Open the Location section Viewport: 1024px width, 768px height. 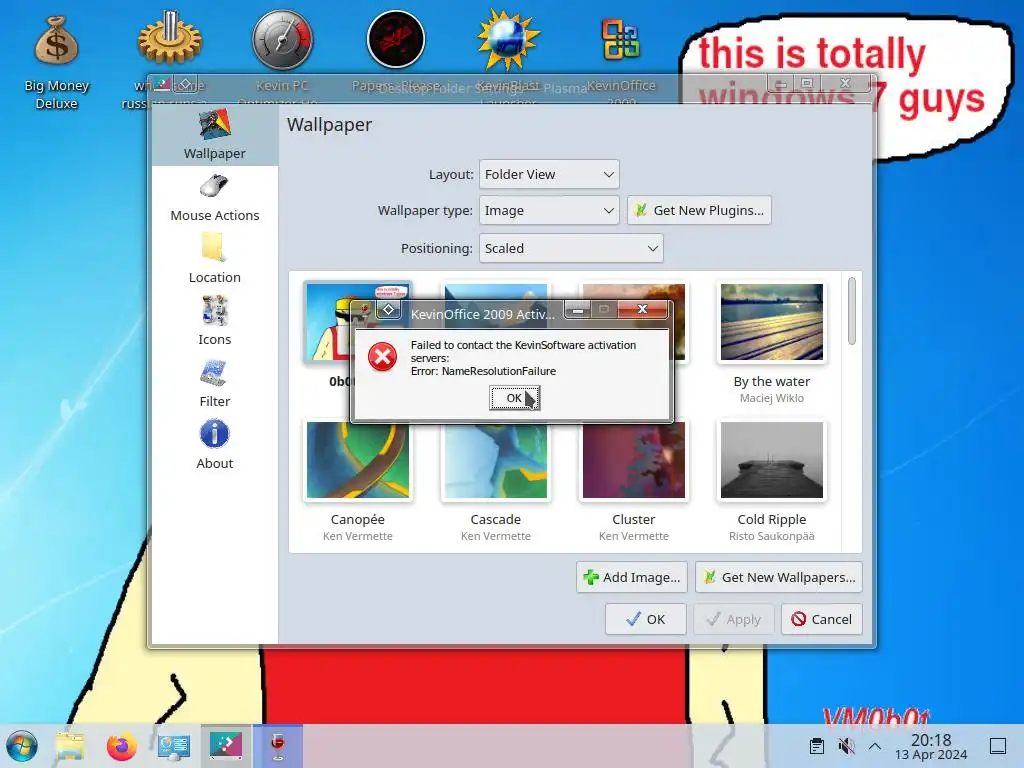pos(215,259)
